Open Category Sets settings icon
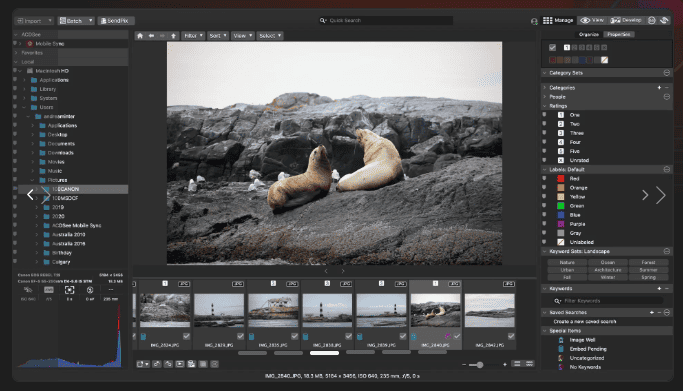Image resolution: width=683 pixels, height=391 pixels. coord(666,73)
